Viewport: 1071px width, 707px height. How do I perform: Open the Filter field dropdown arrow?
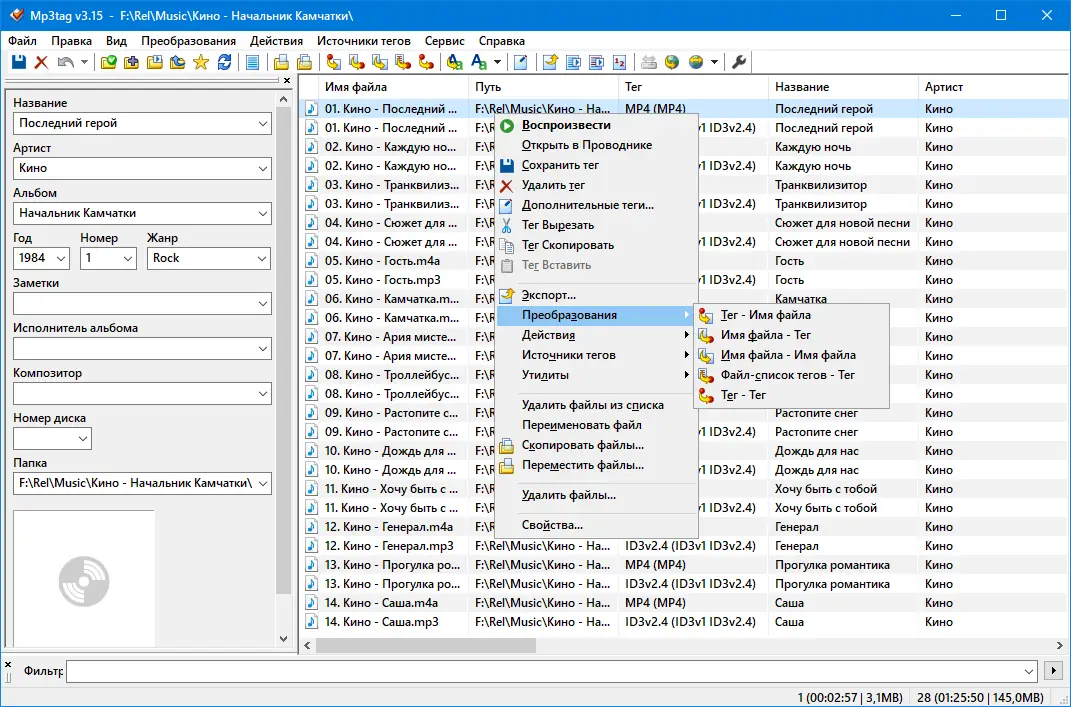pyautogui.click(x=1029, y=671)
